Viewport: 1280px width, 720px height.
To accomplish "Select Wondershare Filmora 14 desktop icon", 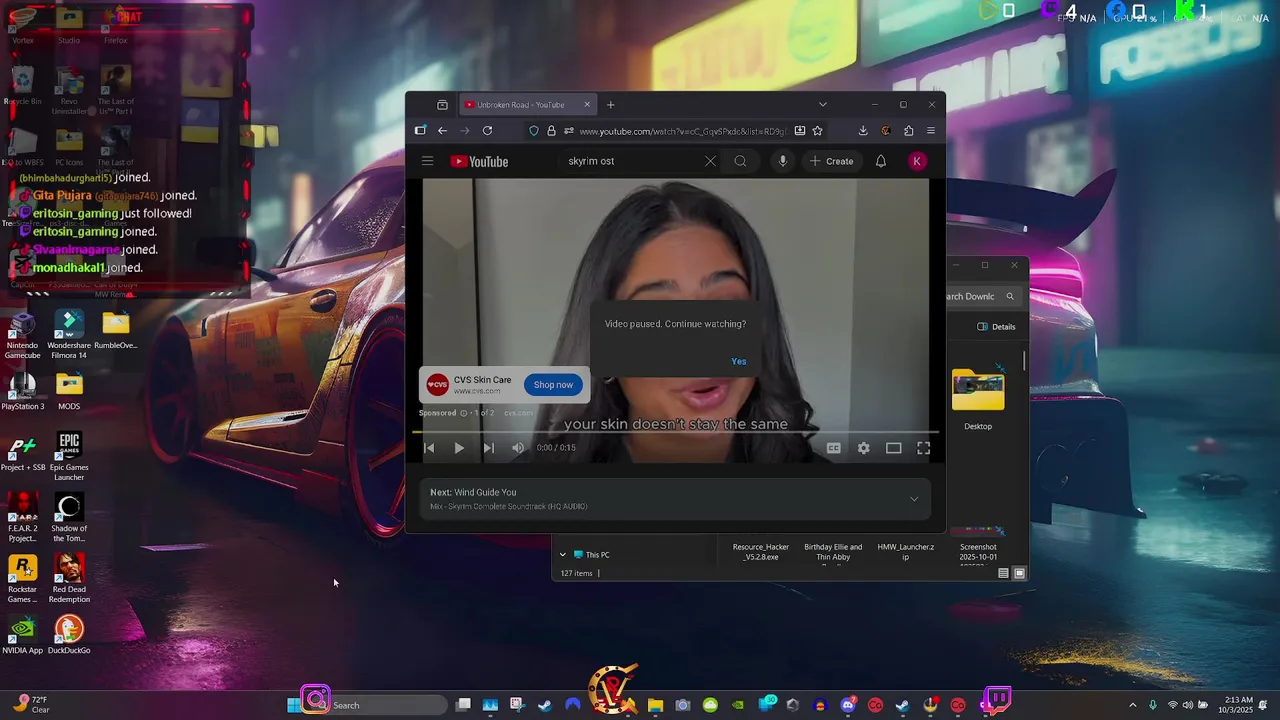I will click(x=69, y=335).
